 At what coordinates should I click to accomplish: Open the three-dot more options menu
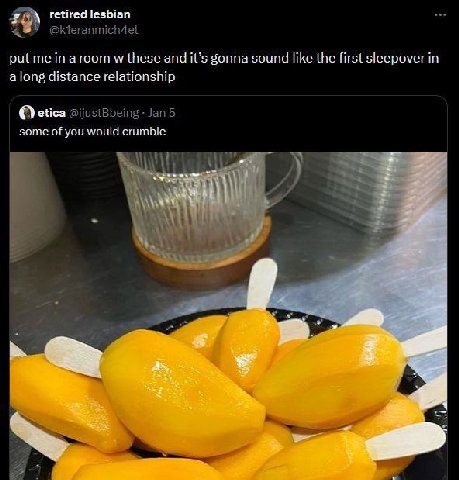[440, 15]
